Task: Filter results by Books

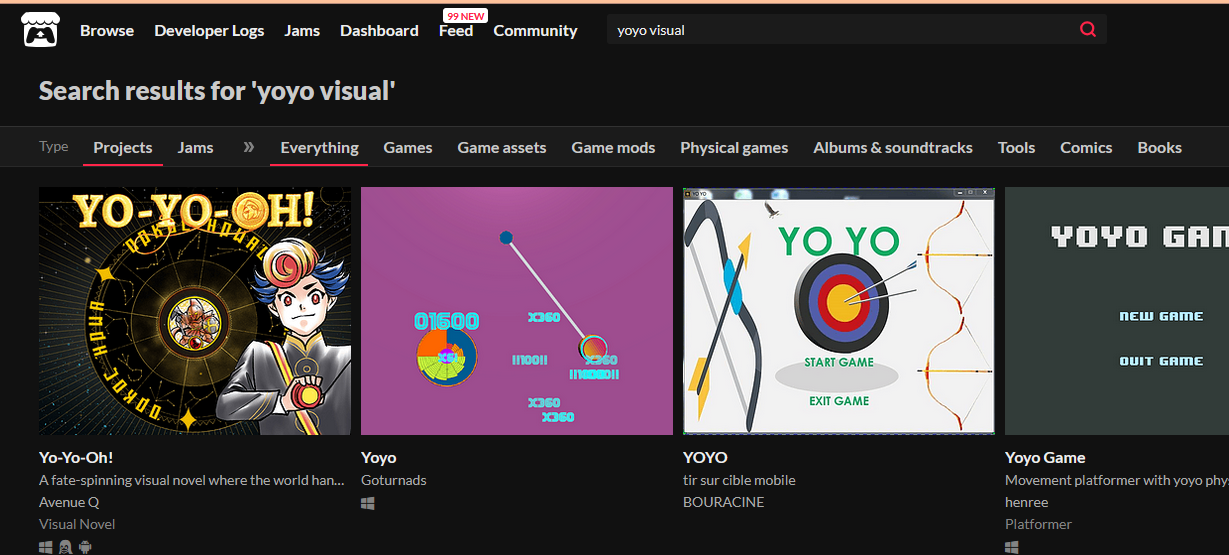Action: [1159, 147]
